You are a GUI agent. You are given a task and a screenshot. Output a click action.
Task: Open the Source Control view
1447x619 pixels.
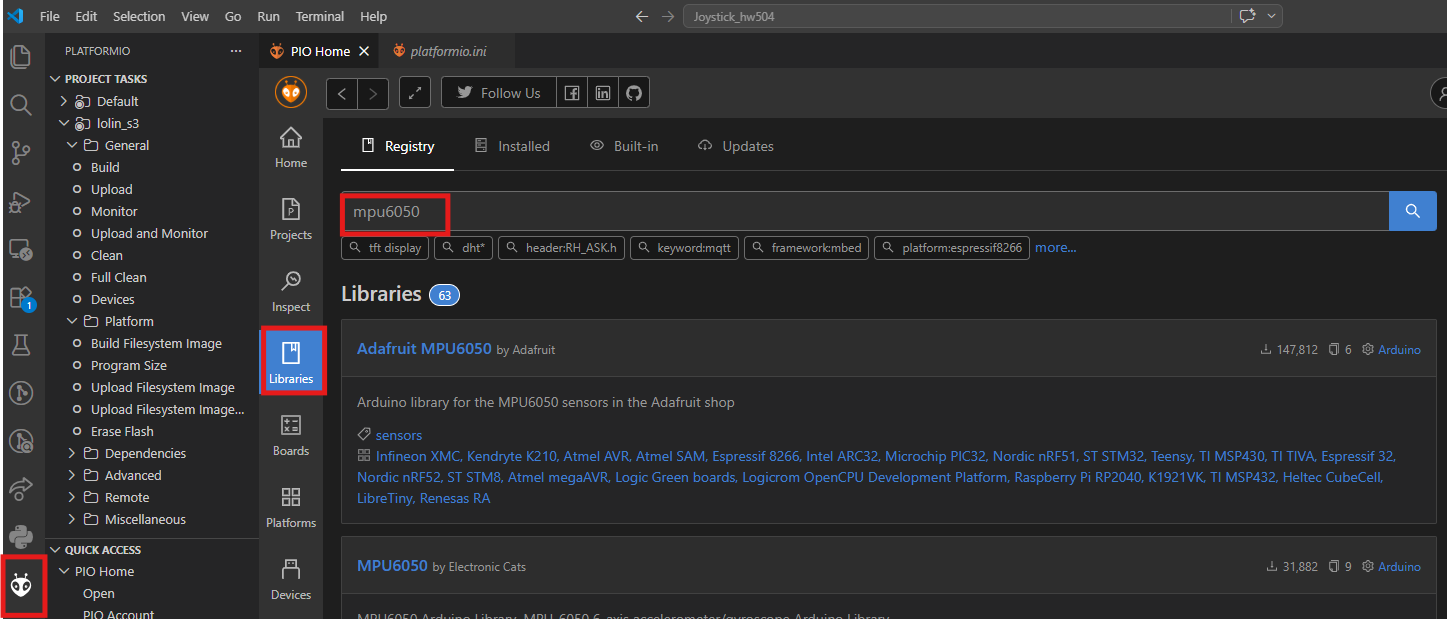[x=21, y=153]
